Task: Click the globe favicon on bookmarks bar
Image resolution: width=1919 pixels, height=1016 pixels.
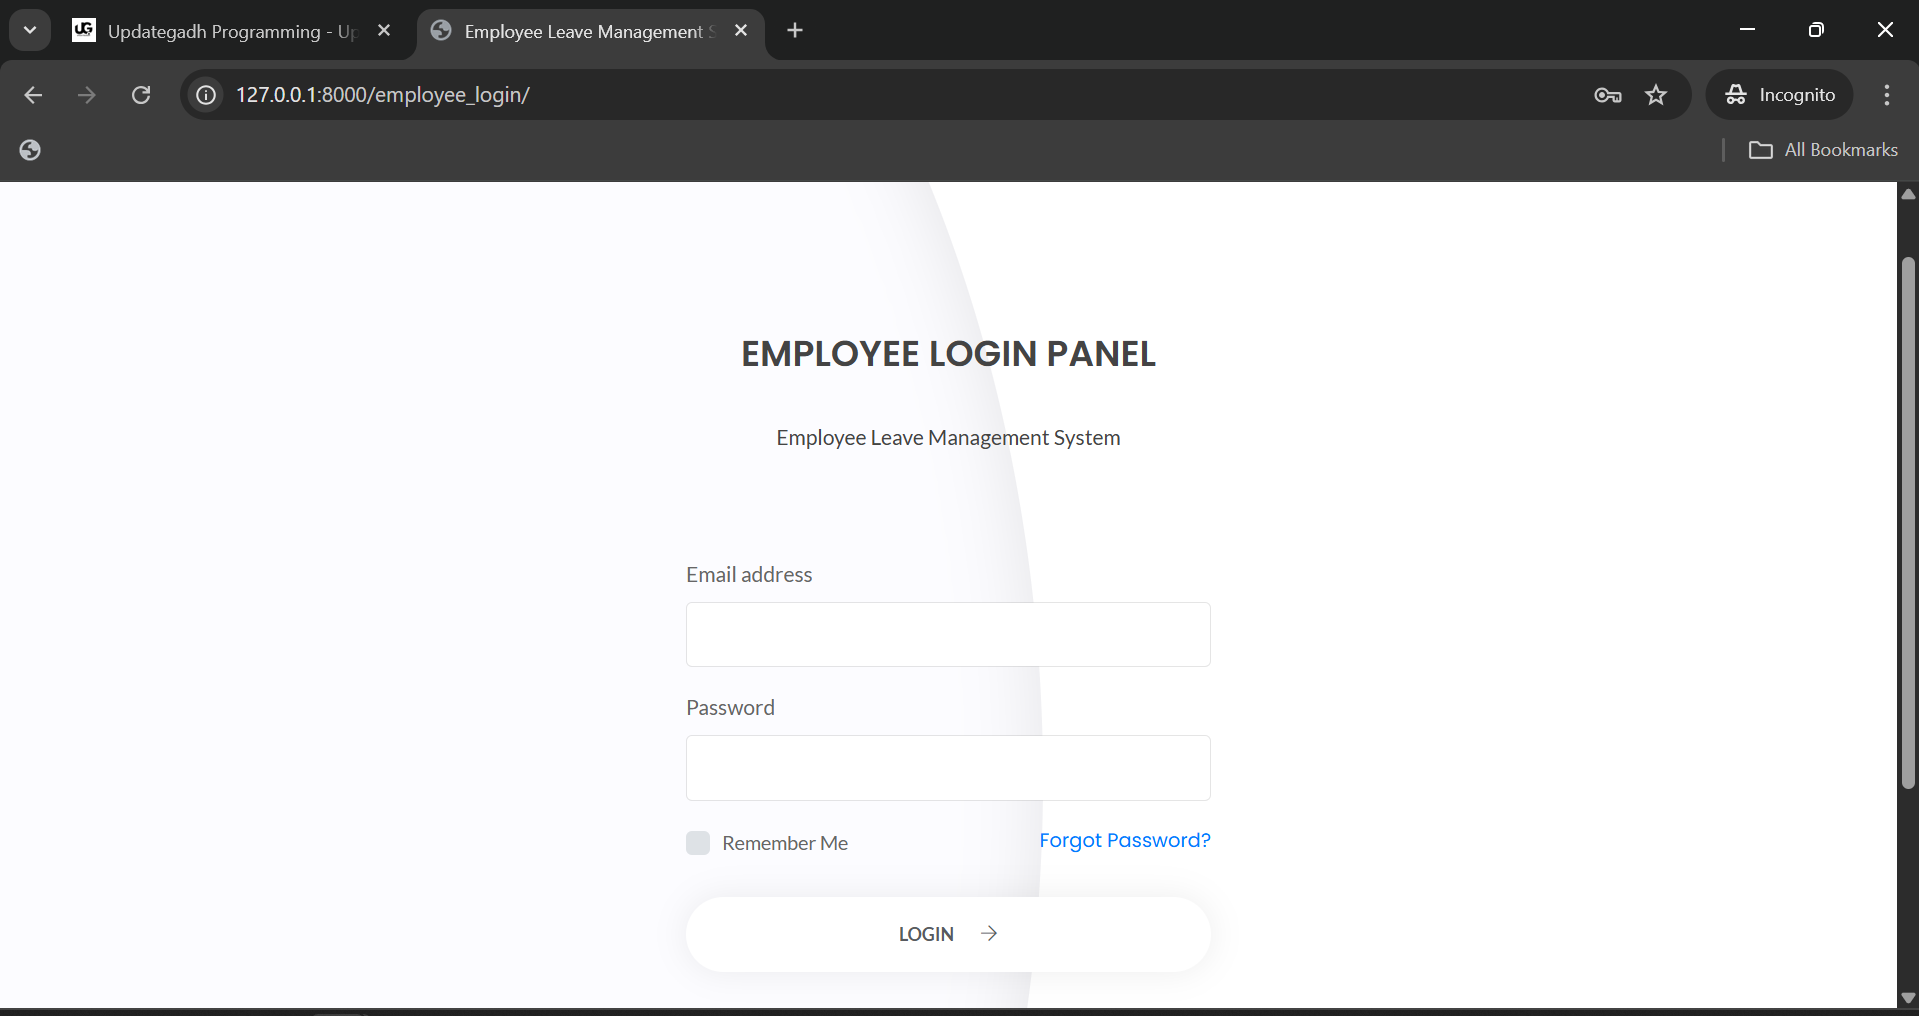Action: tap(29, 149)
